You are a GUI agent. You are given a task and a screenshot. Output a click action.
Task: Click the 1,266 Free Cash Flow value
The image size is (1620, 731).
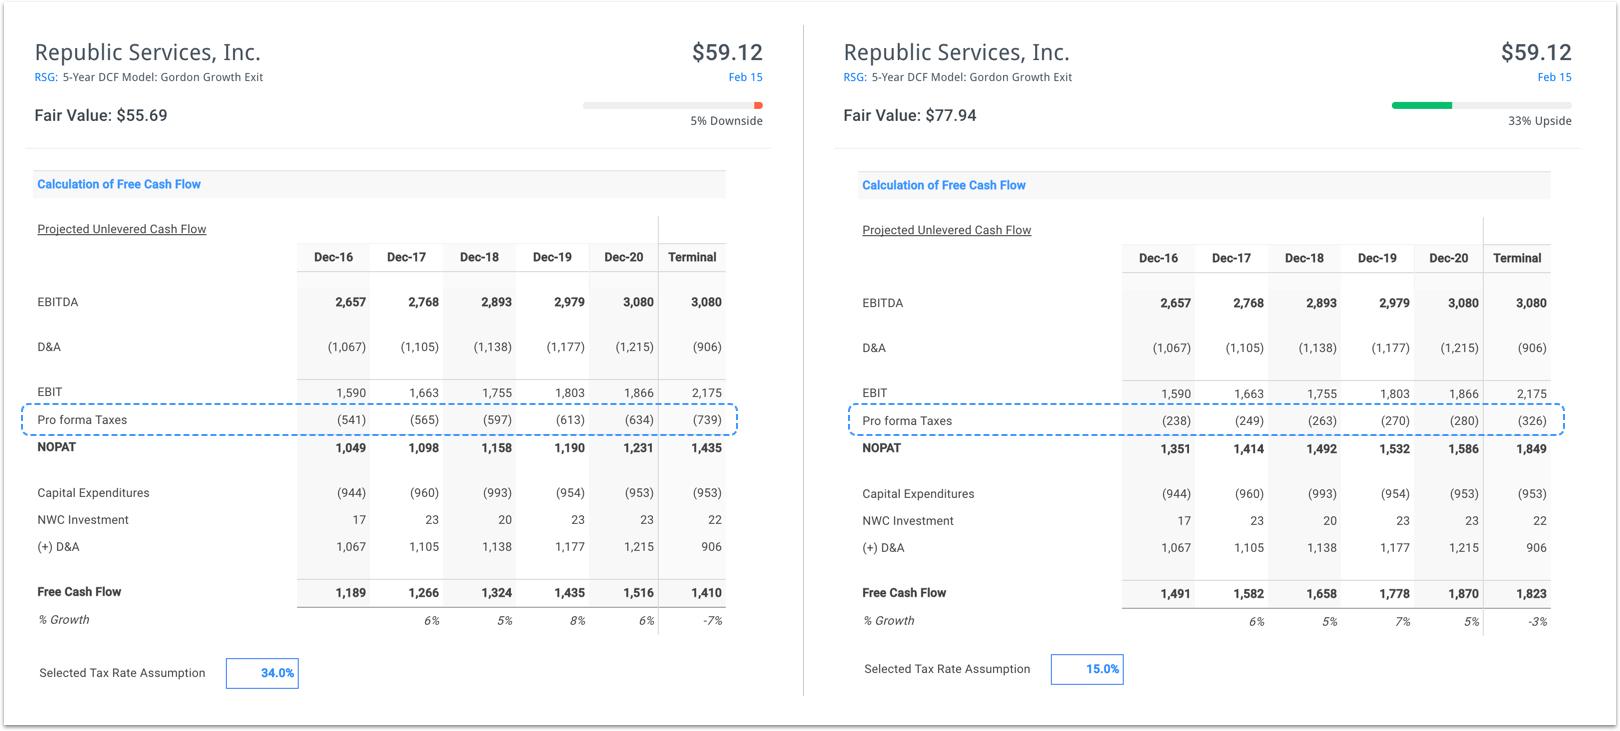coord(424,593)
